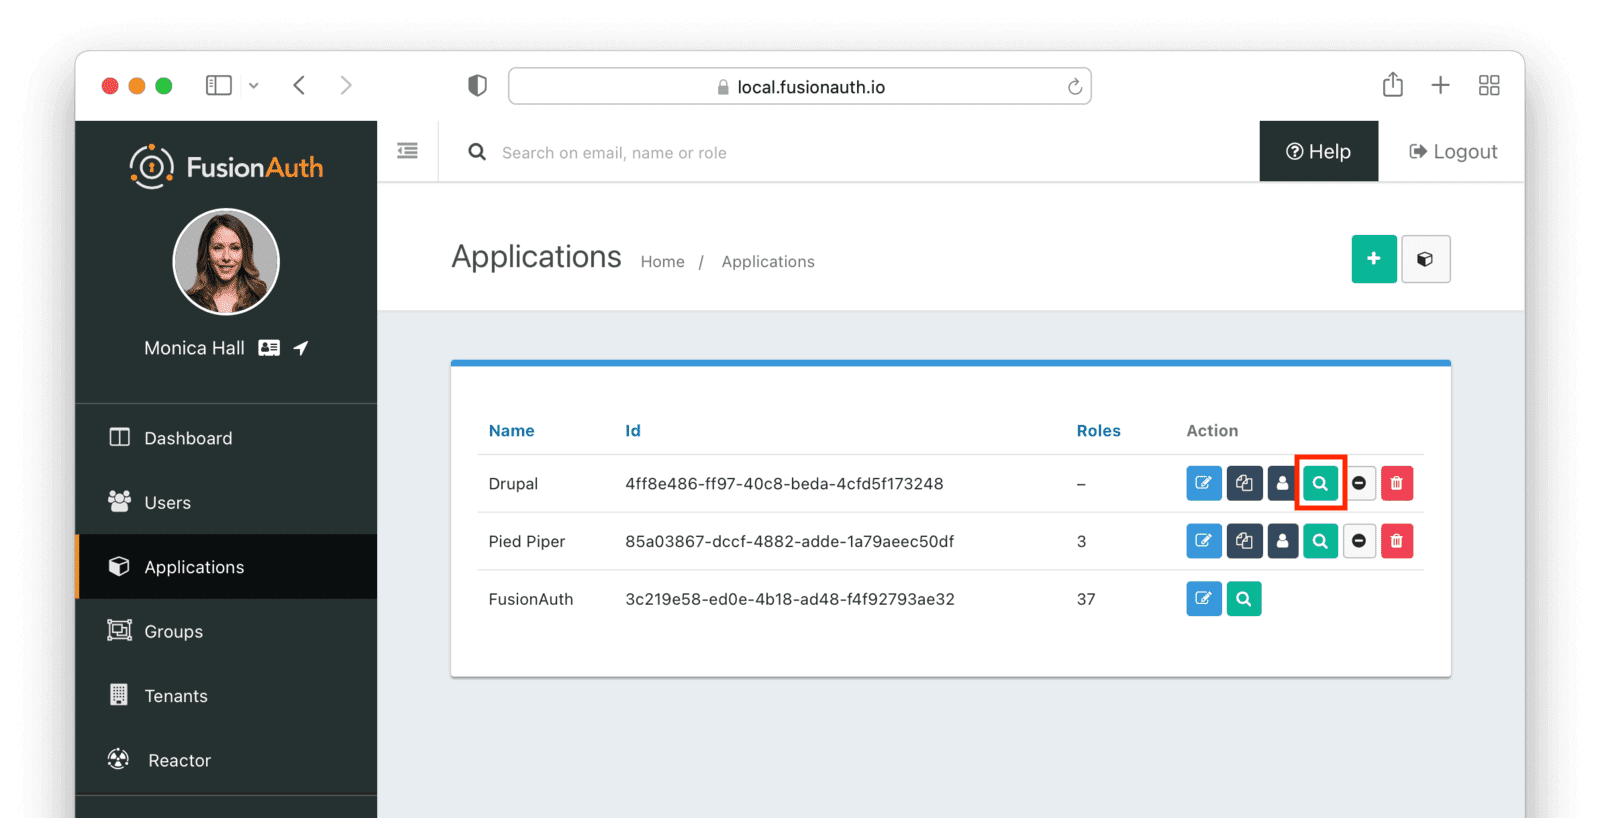Screen dimensions: 1600x818
Task: Focus the user search field
Action: (850, 152)
